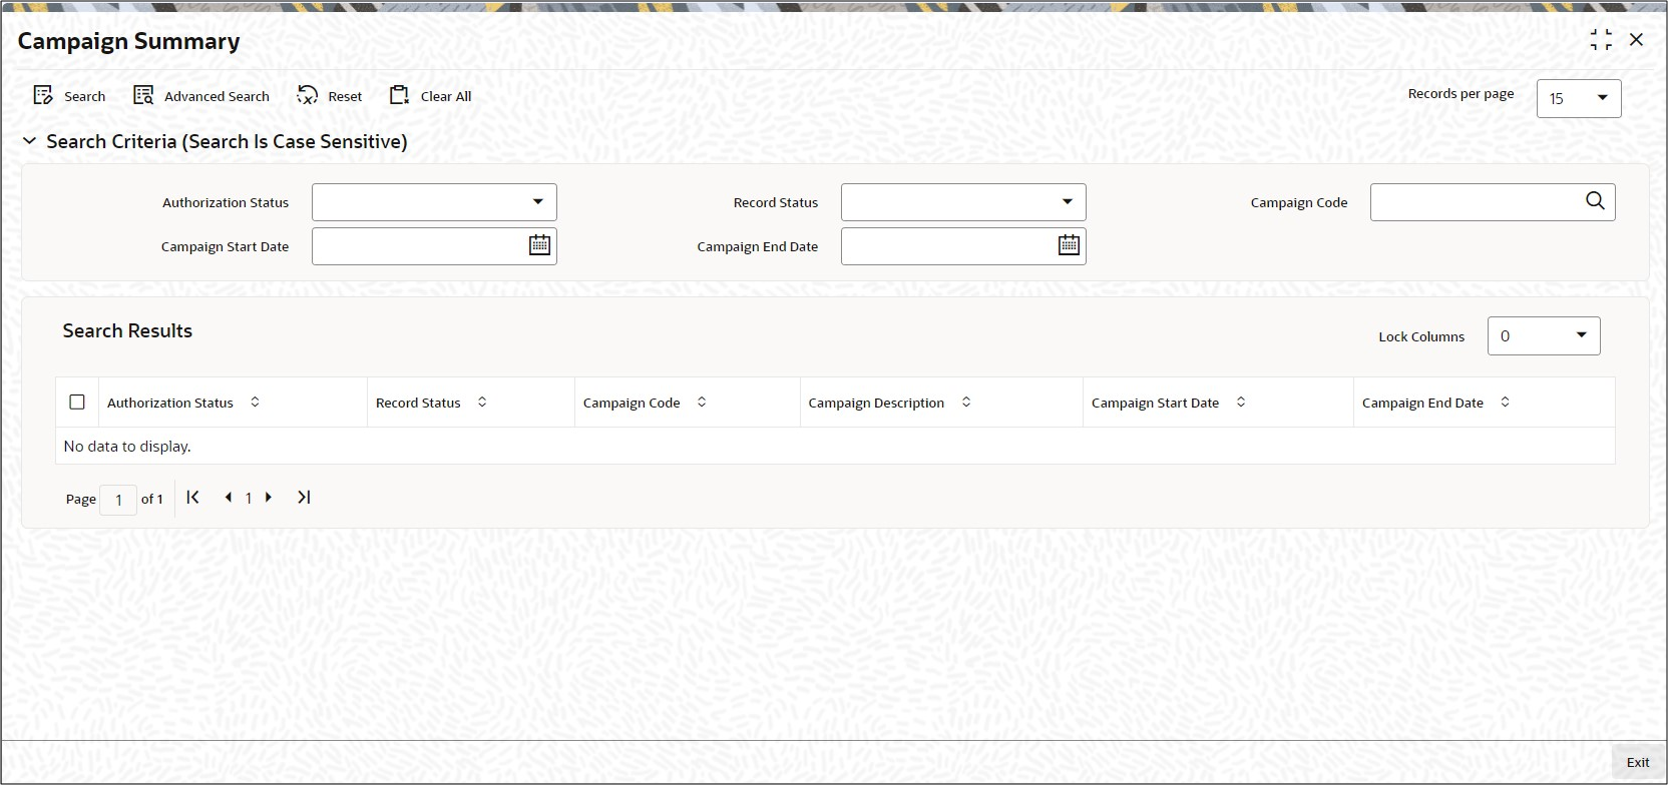The height and width of the screenshot is (785, 1668).
Task: Open the Lock Columns dropdown
Action: pos(1544,336)
